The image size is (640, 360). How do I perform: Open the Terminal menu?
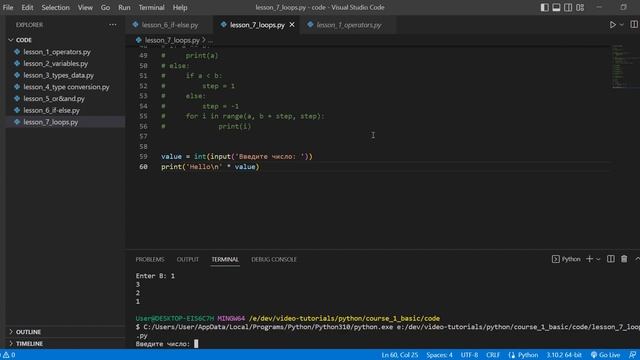pyautogui.click(x=151, y=7)
